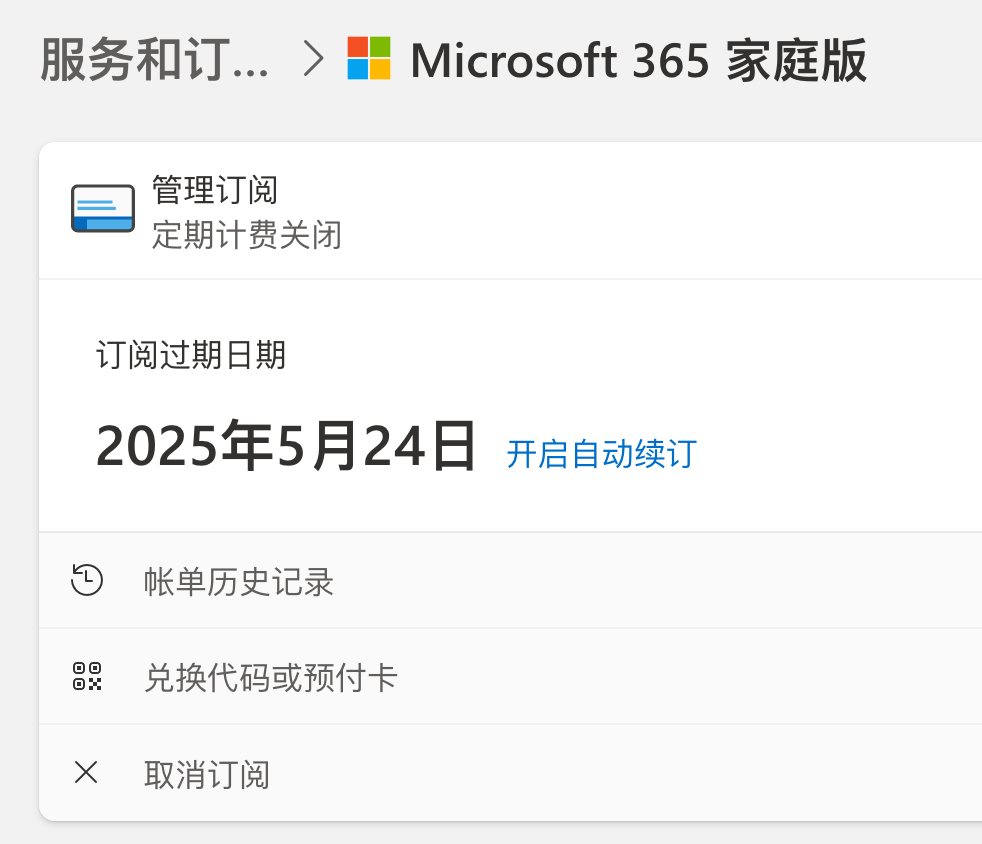Click the expiry date 2025年5月24日
982x844 pixels.
(x=286, y=446)
